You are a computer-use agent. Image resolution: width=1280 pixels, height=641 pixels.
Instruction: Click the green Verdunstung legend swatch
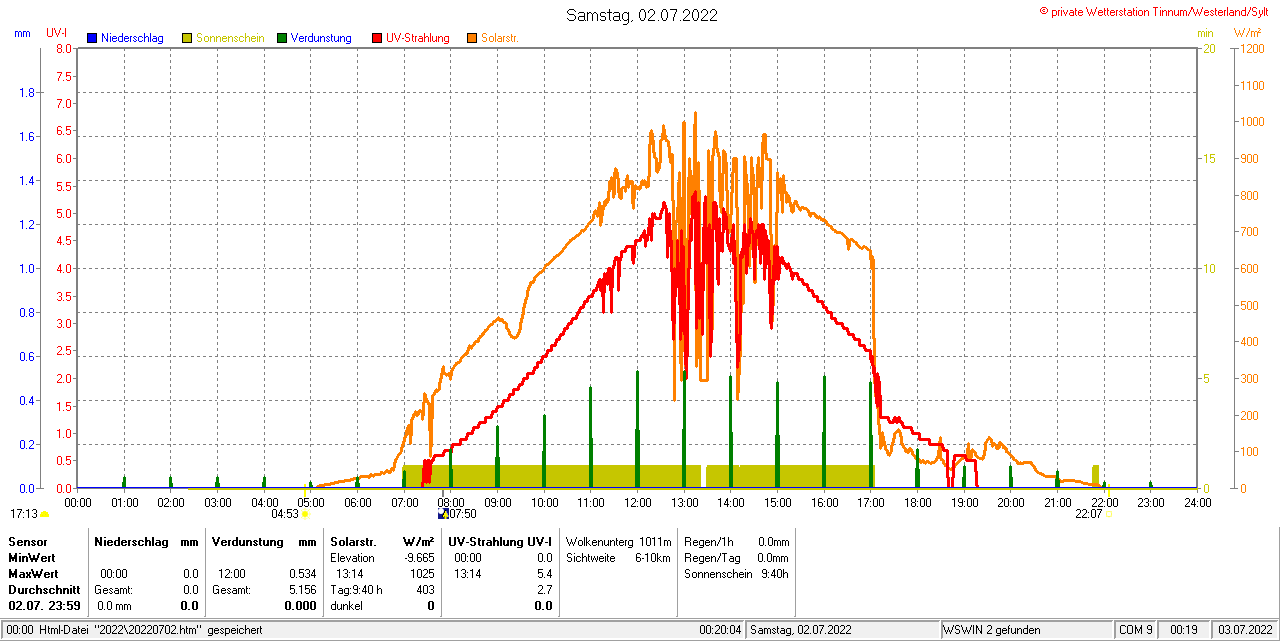(282, 38)
